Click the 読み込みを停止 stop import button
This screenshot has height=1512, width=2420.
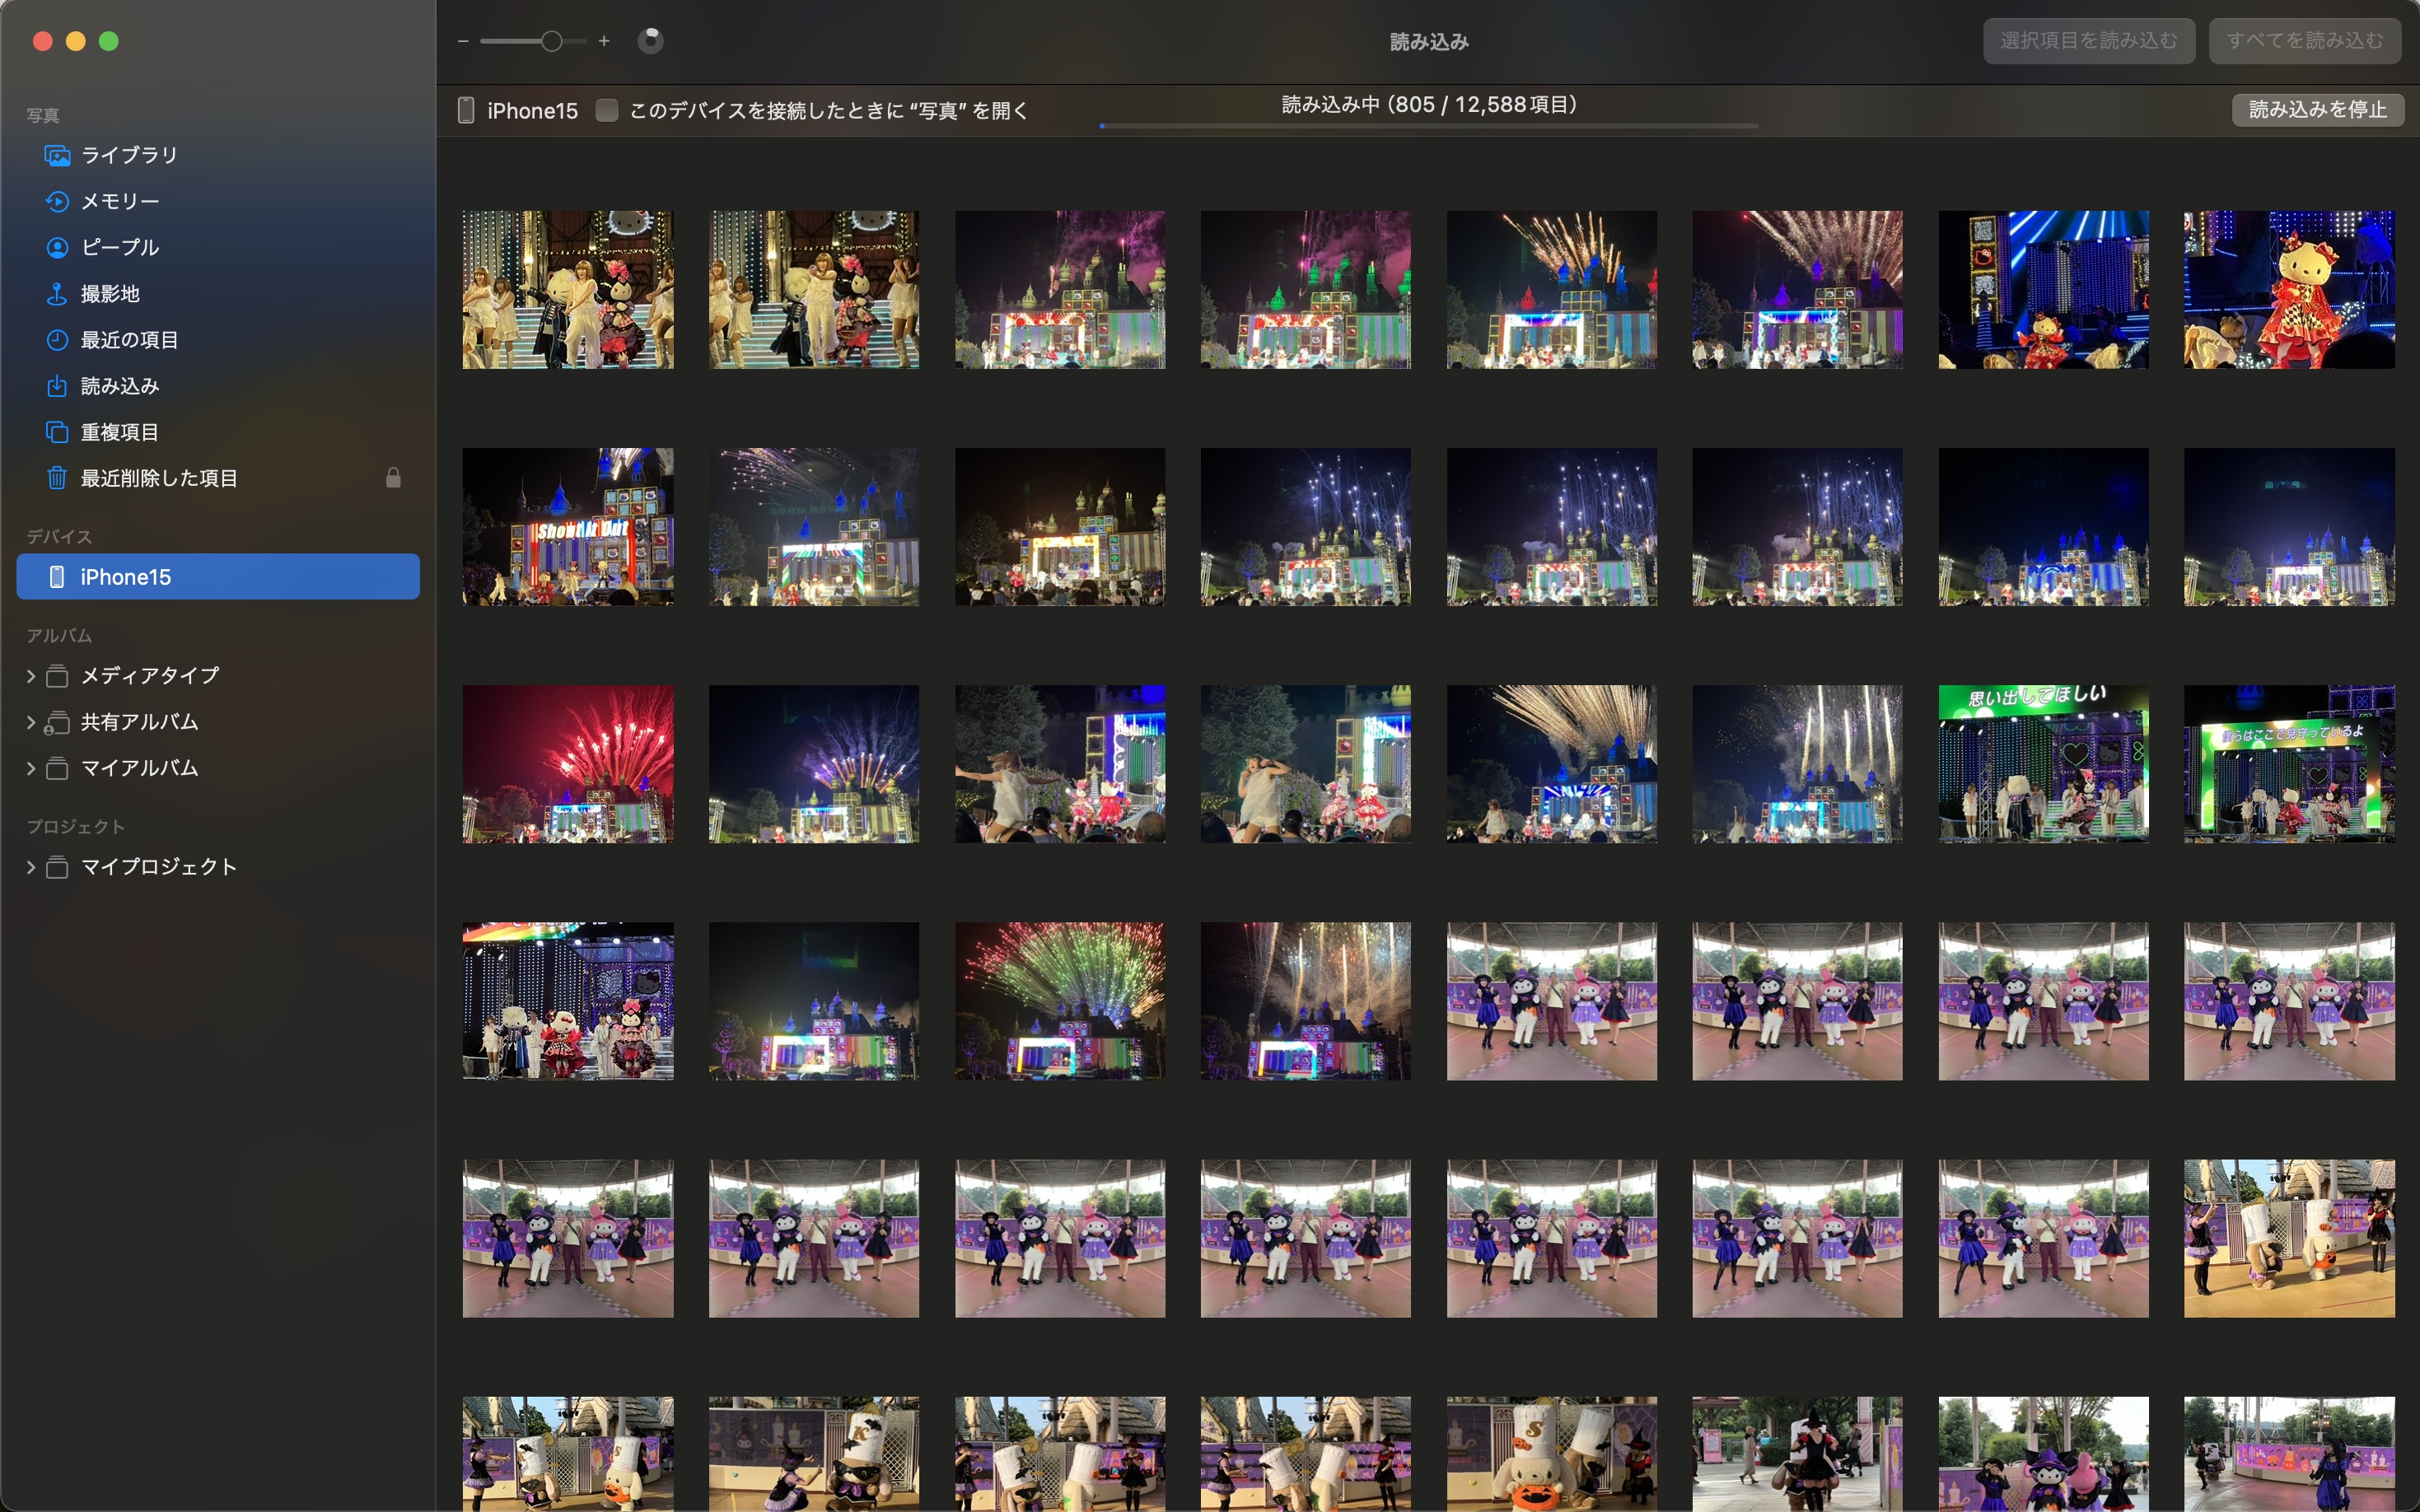pos(2317,109)
